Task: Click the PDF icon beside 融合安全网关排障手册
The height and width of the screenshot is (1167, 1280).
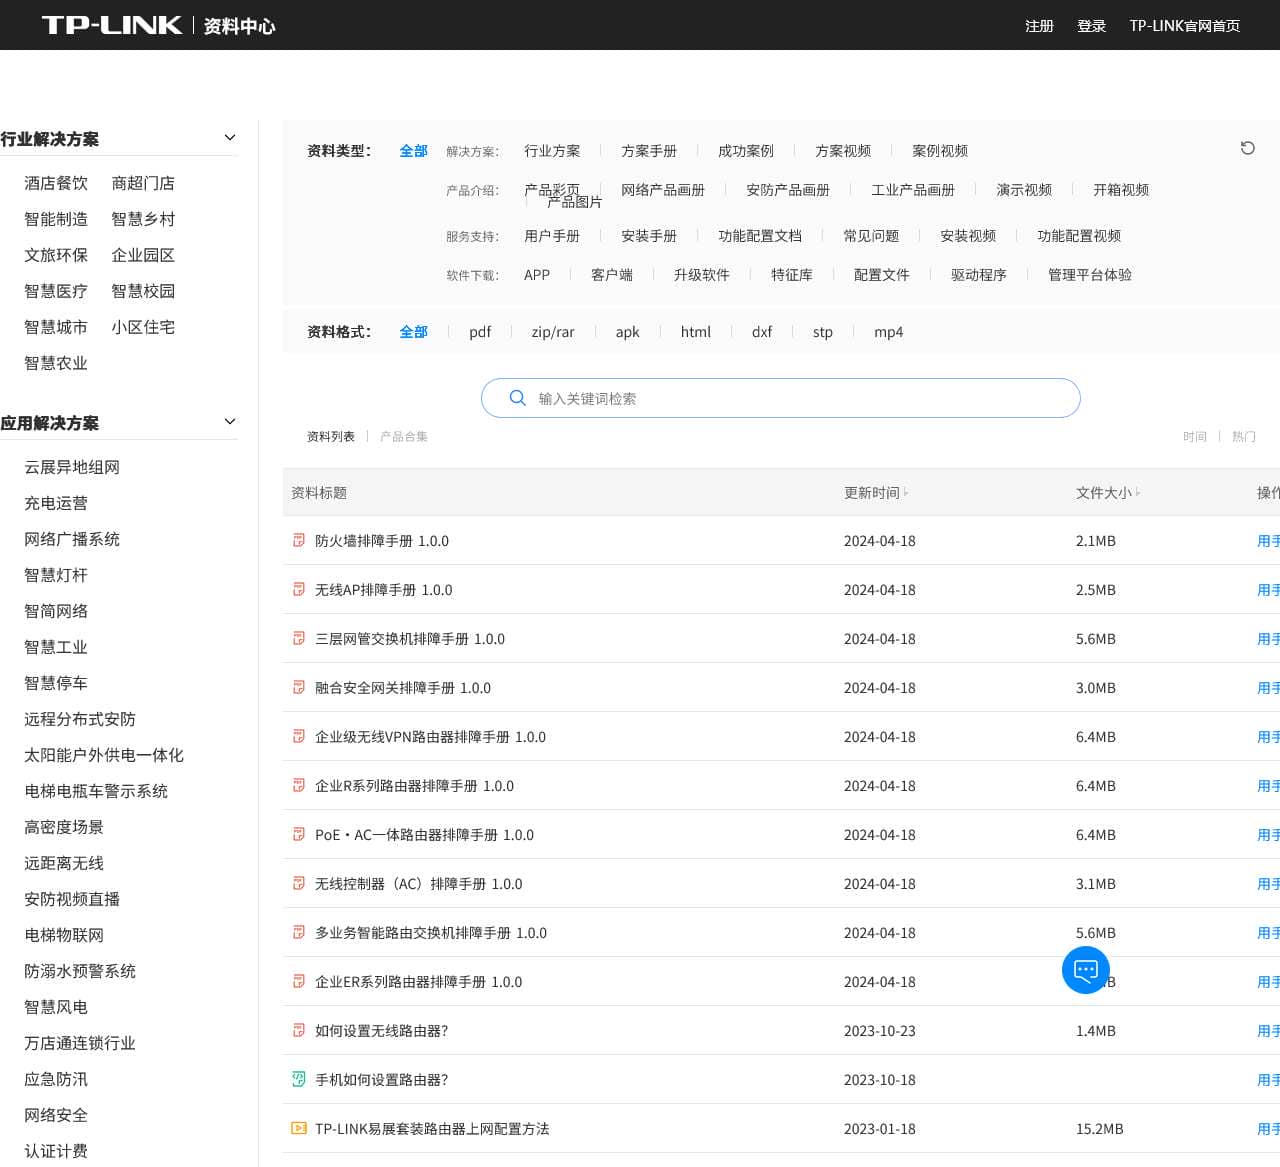Action: click(298, 687)
